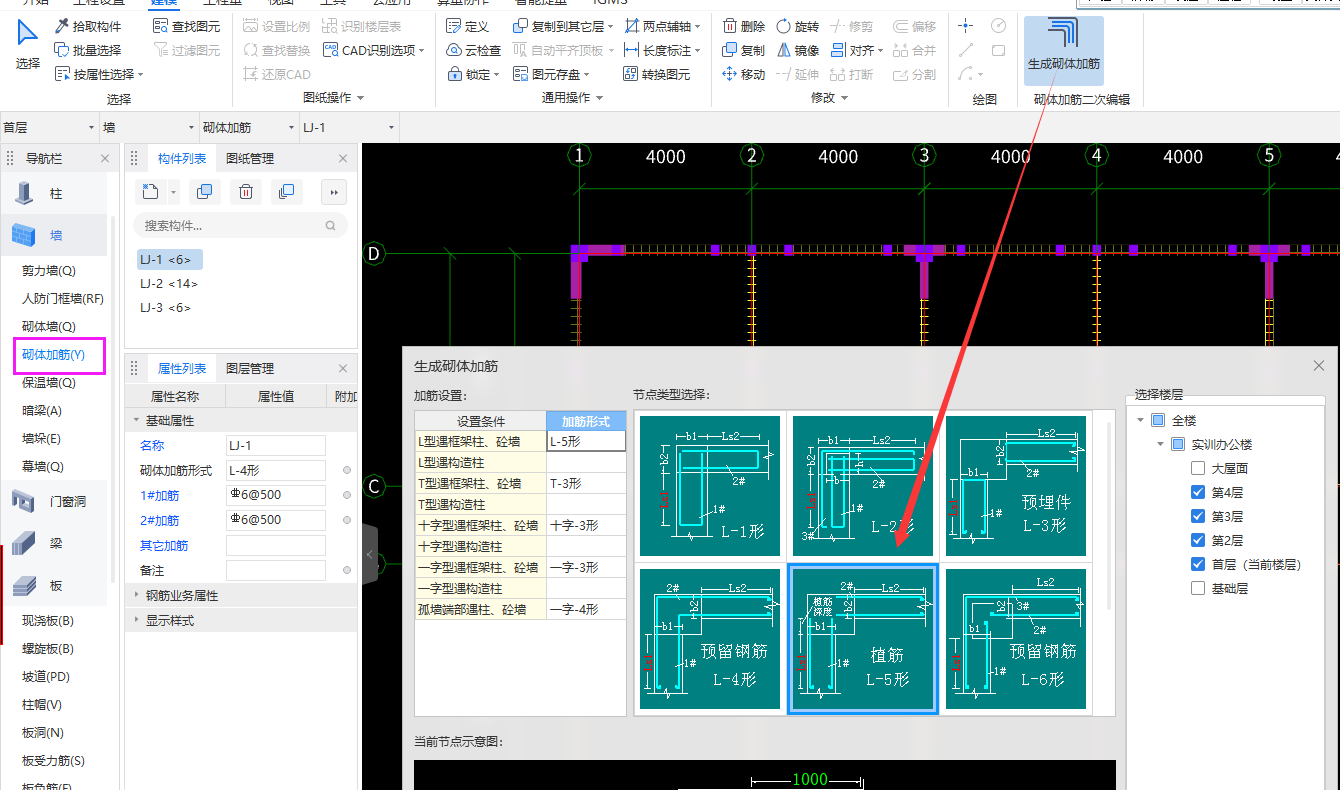Toggle 全楼 whole building checkbox

point(1158,420)
